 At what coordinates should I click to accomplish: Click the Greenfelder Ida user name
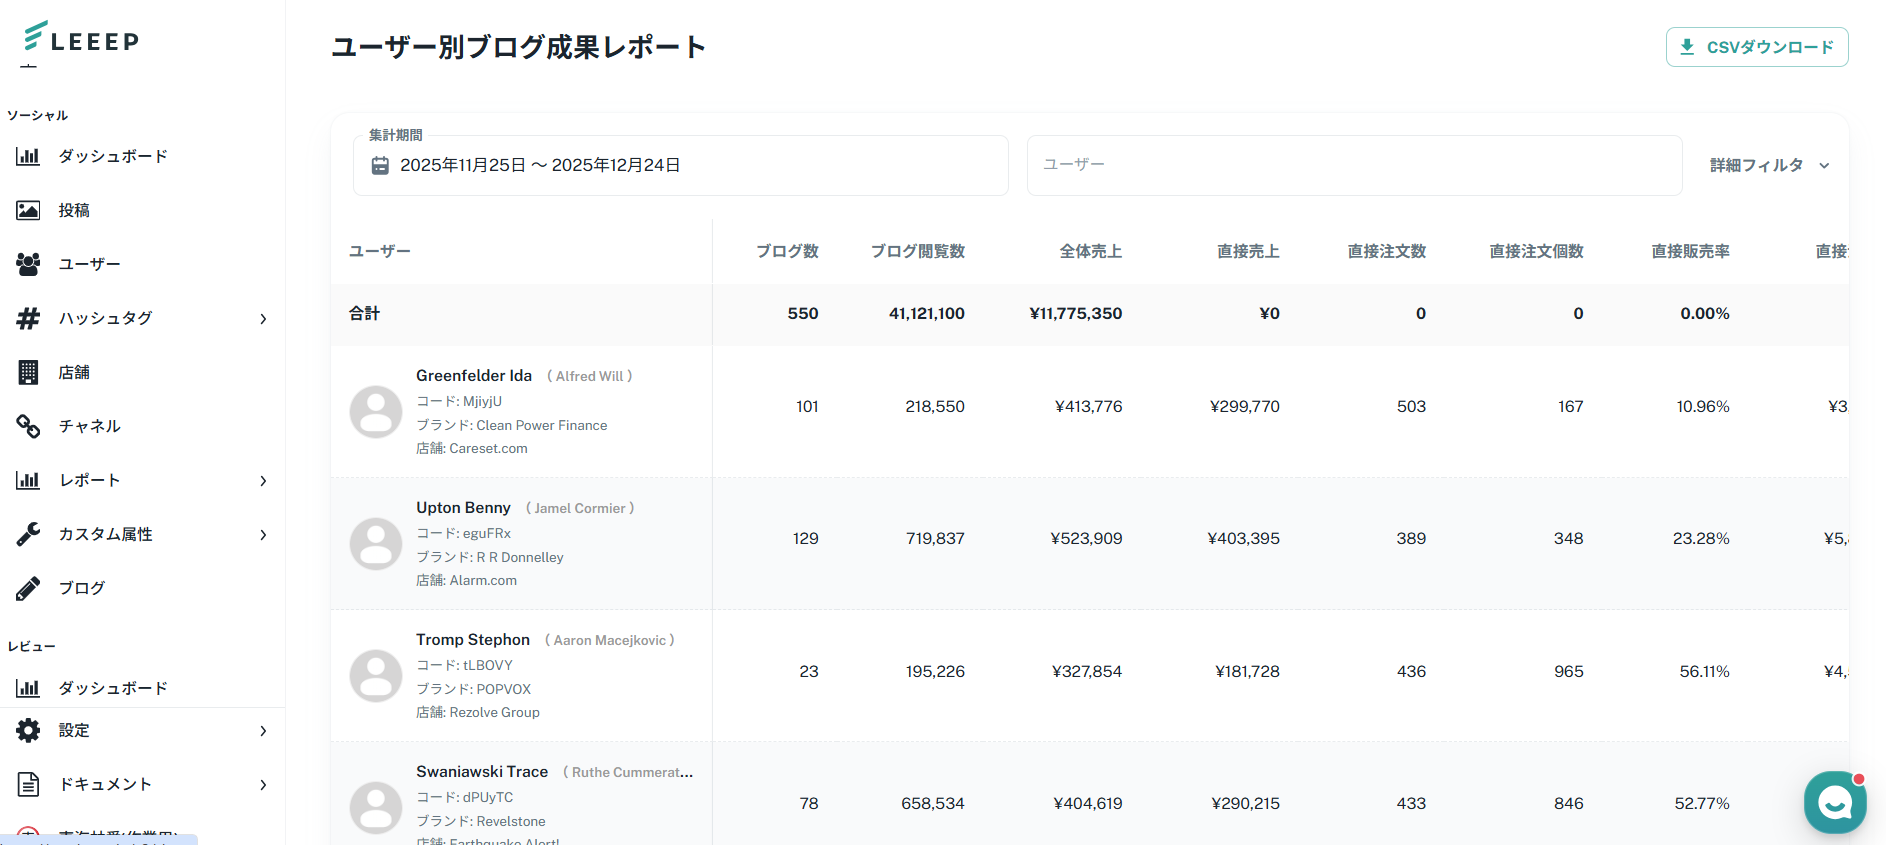click(474, 376)
